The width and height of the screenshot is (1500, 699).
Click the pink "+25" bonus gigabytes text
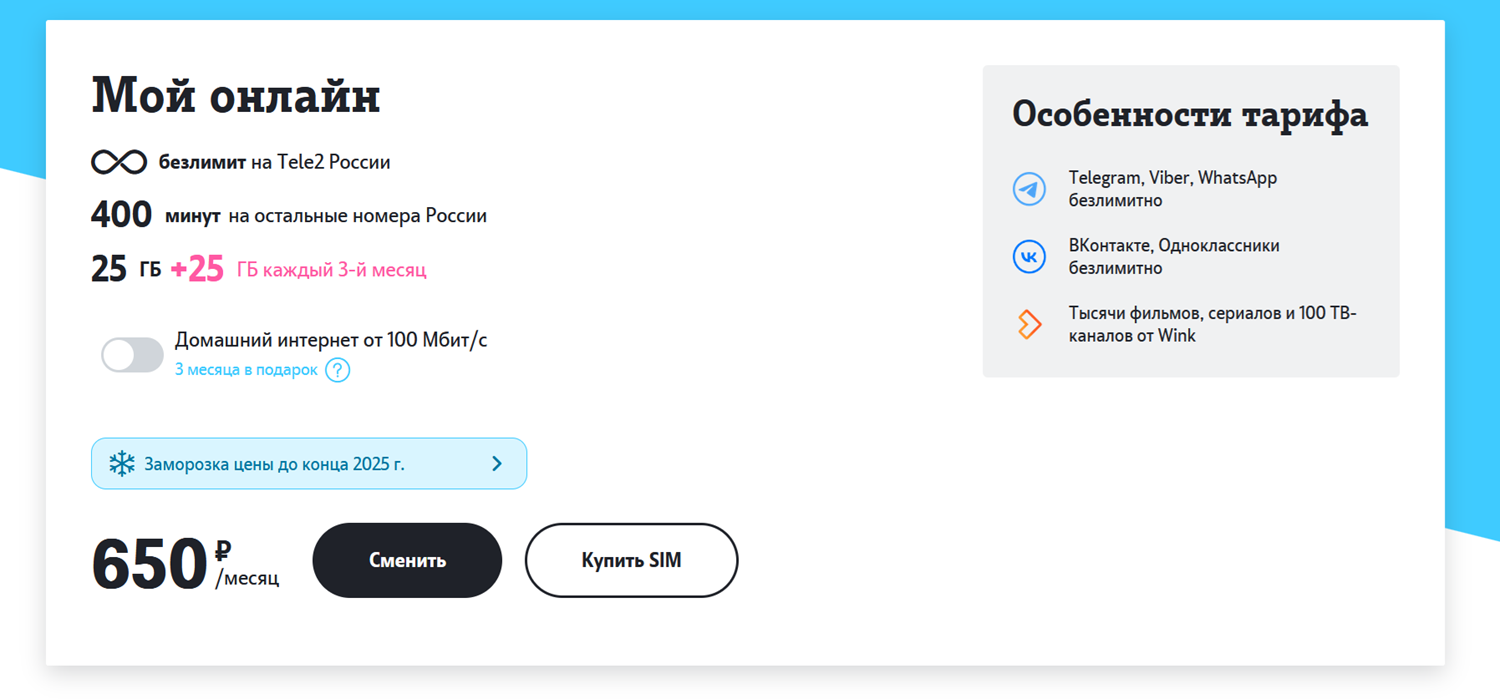click(197, 269)
